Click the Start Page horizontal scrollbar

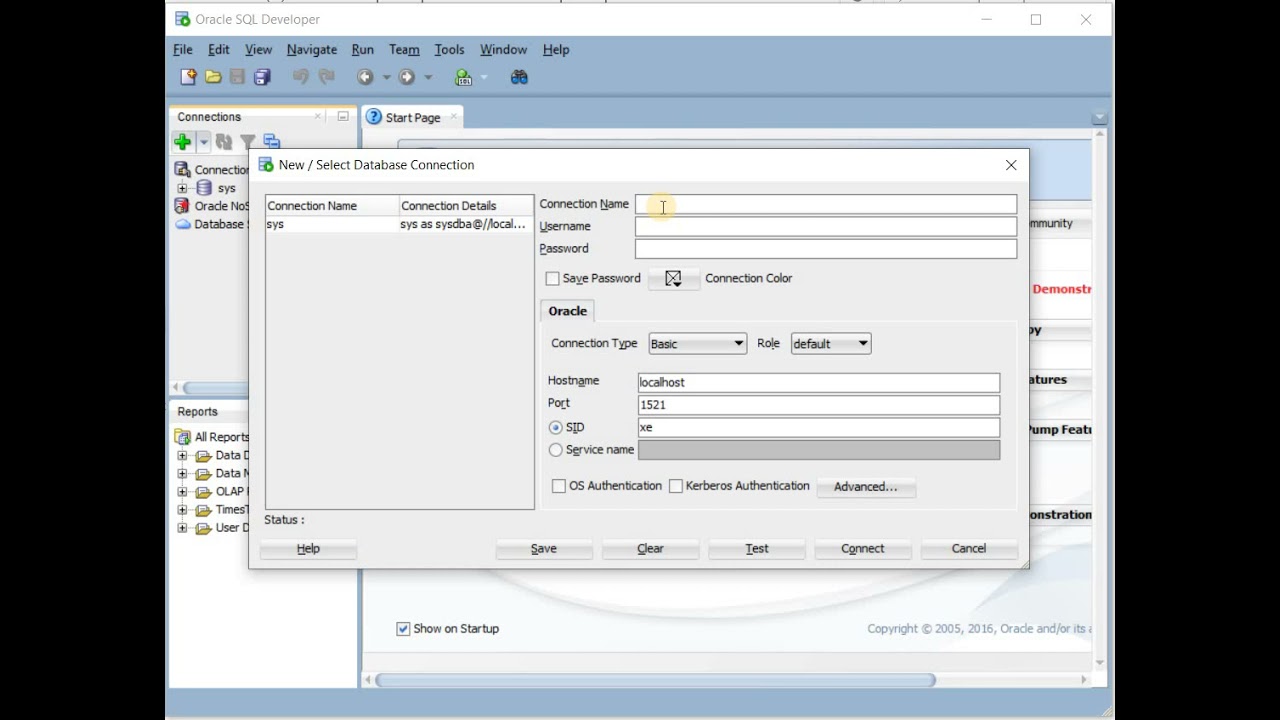click(x=656, y=680)
